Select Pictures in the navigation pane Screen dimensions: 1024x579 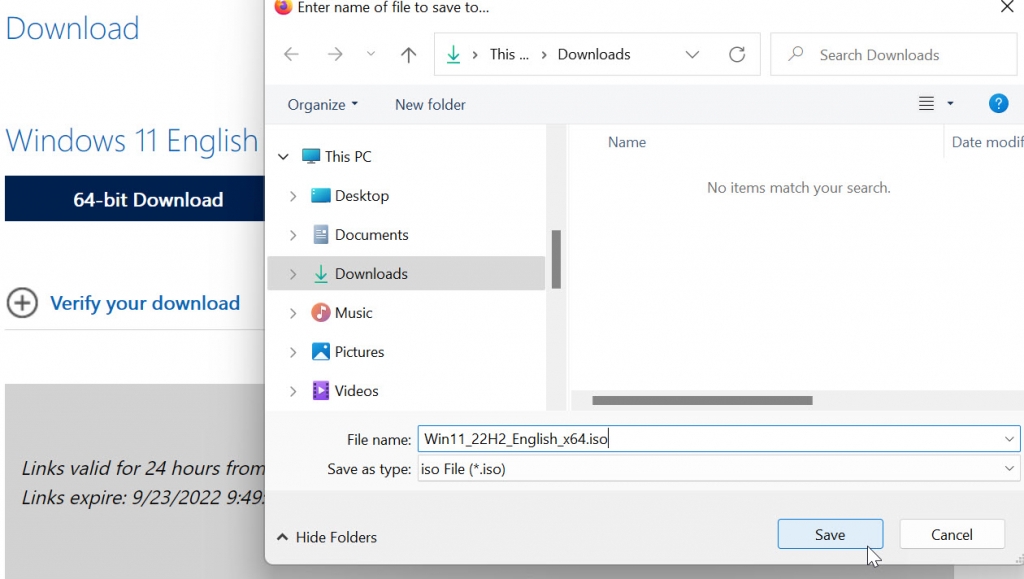[360, 351]
